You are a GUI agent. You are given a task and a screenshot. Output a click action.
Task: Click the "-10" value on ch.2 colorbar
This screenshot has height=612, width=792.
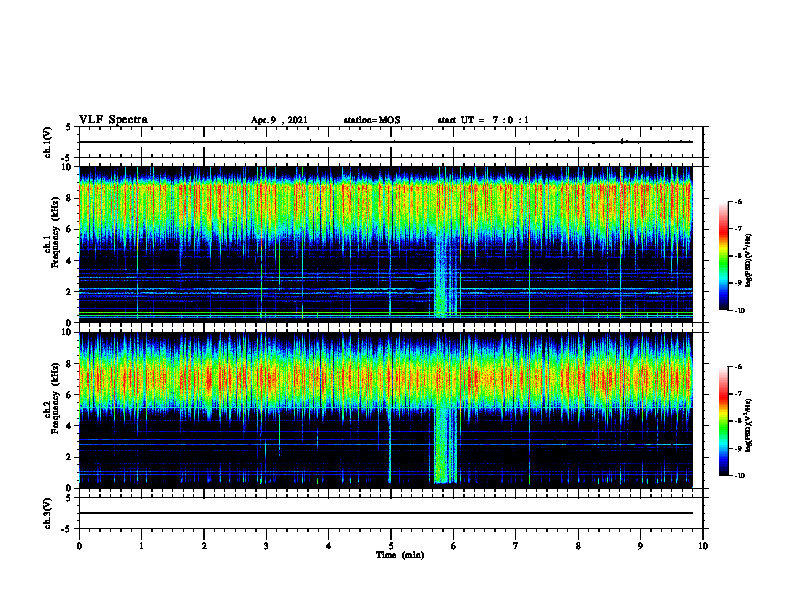click(739, 476)
